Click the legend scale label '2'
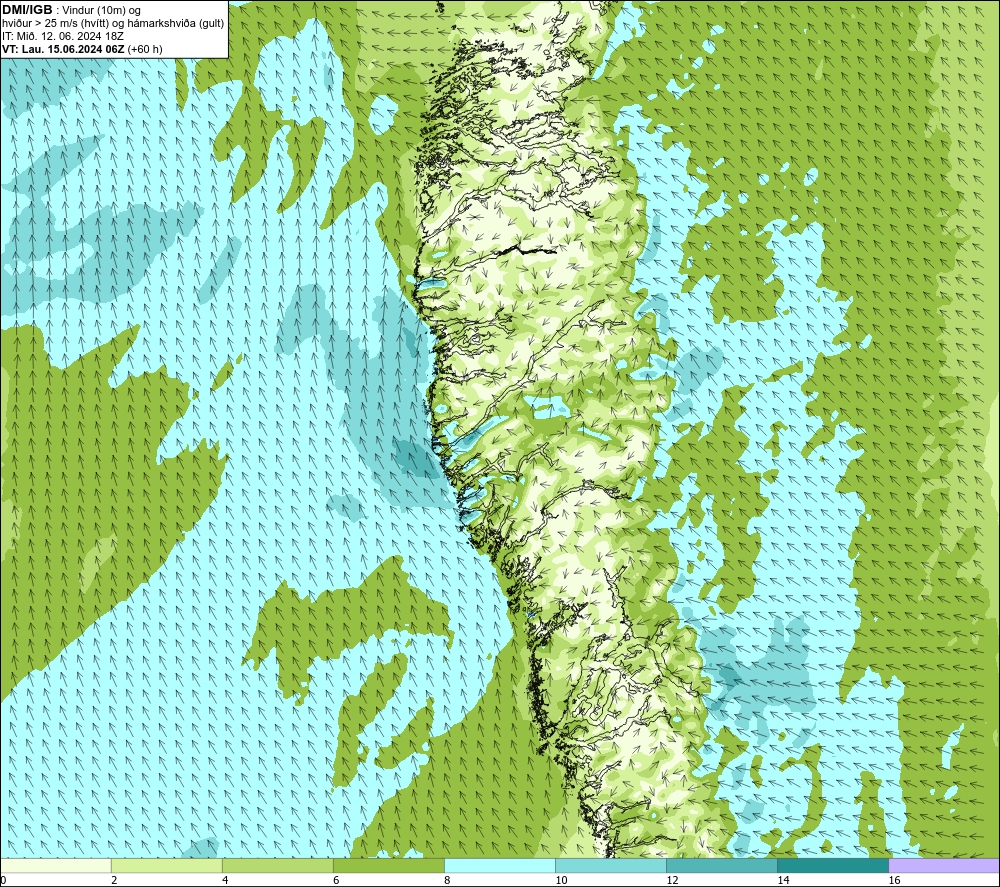 (x=114, y=880)
